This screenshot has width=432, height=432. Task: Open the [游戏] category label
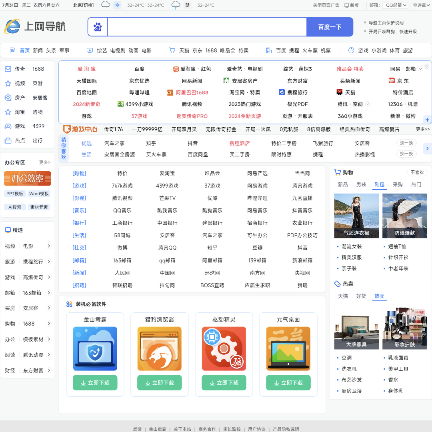click(79, 185)
